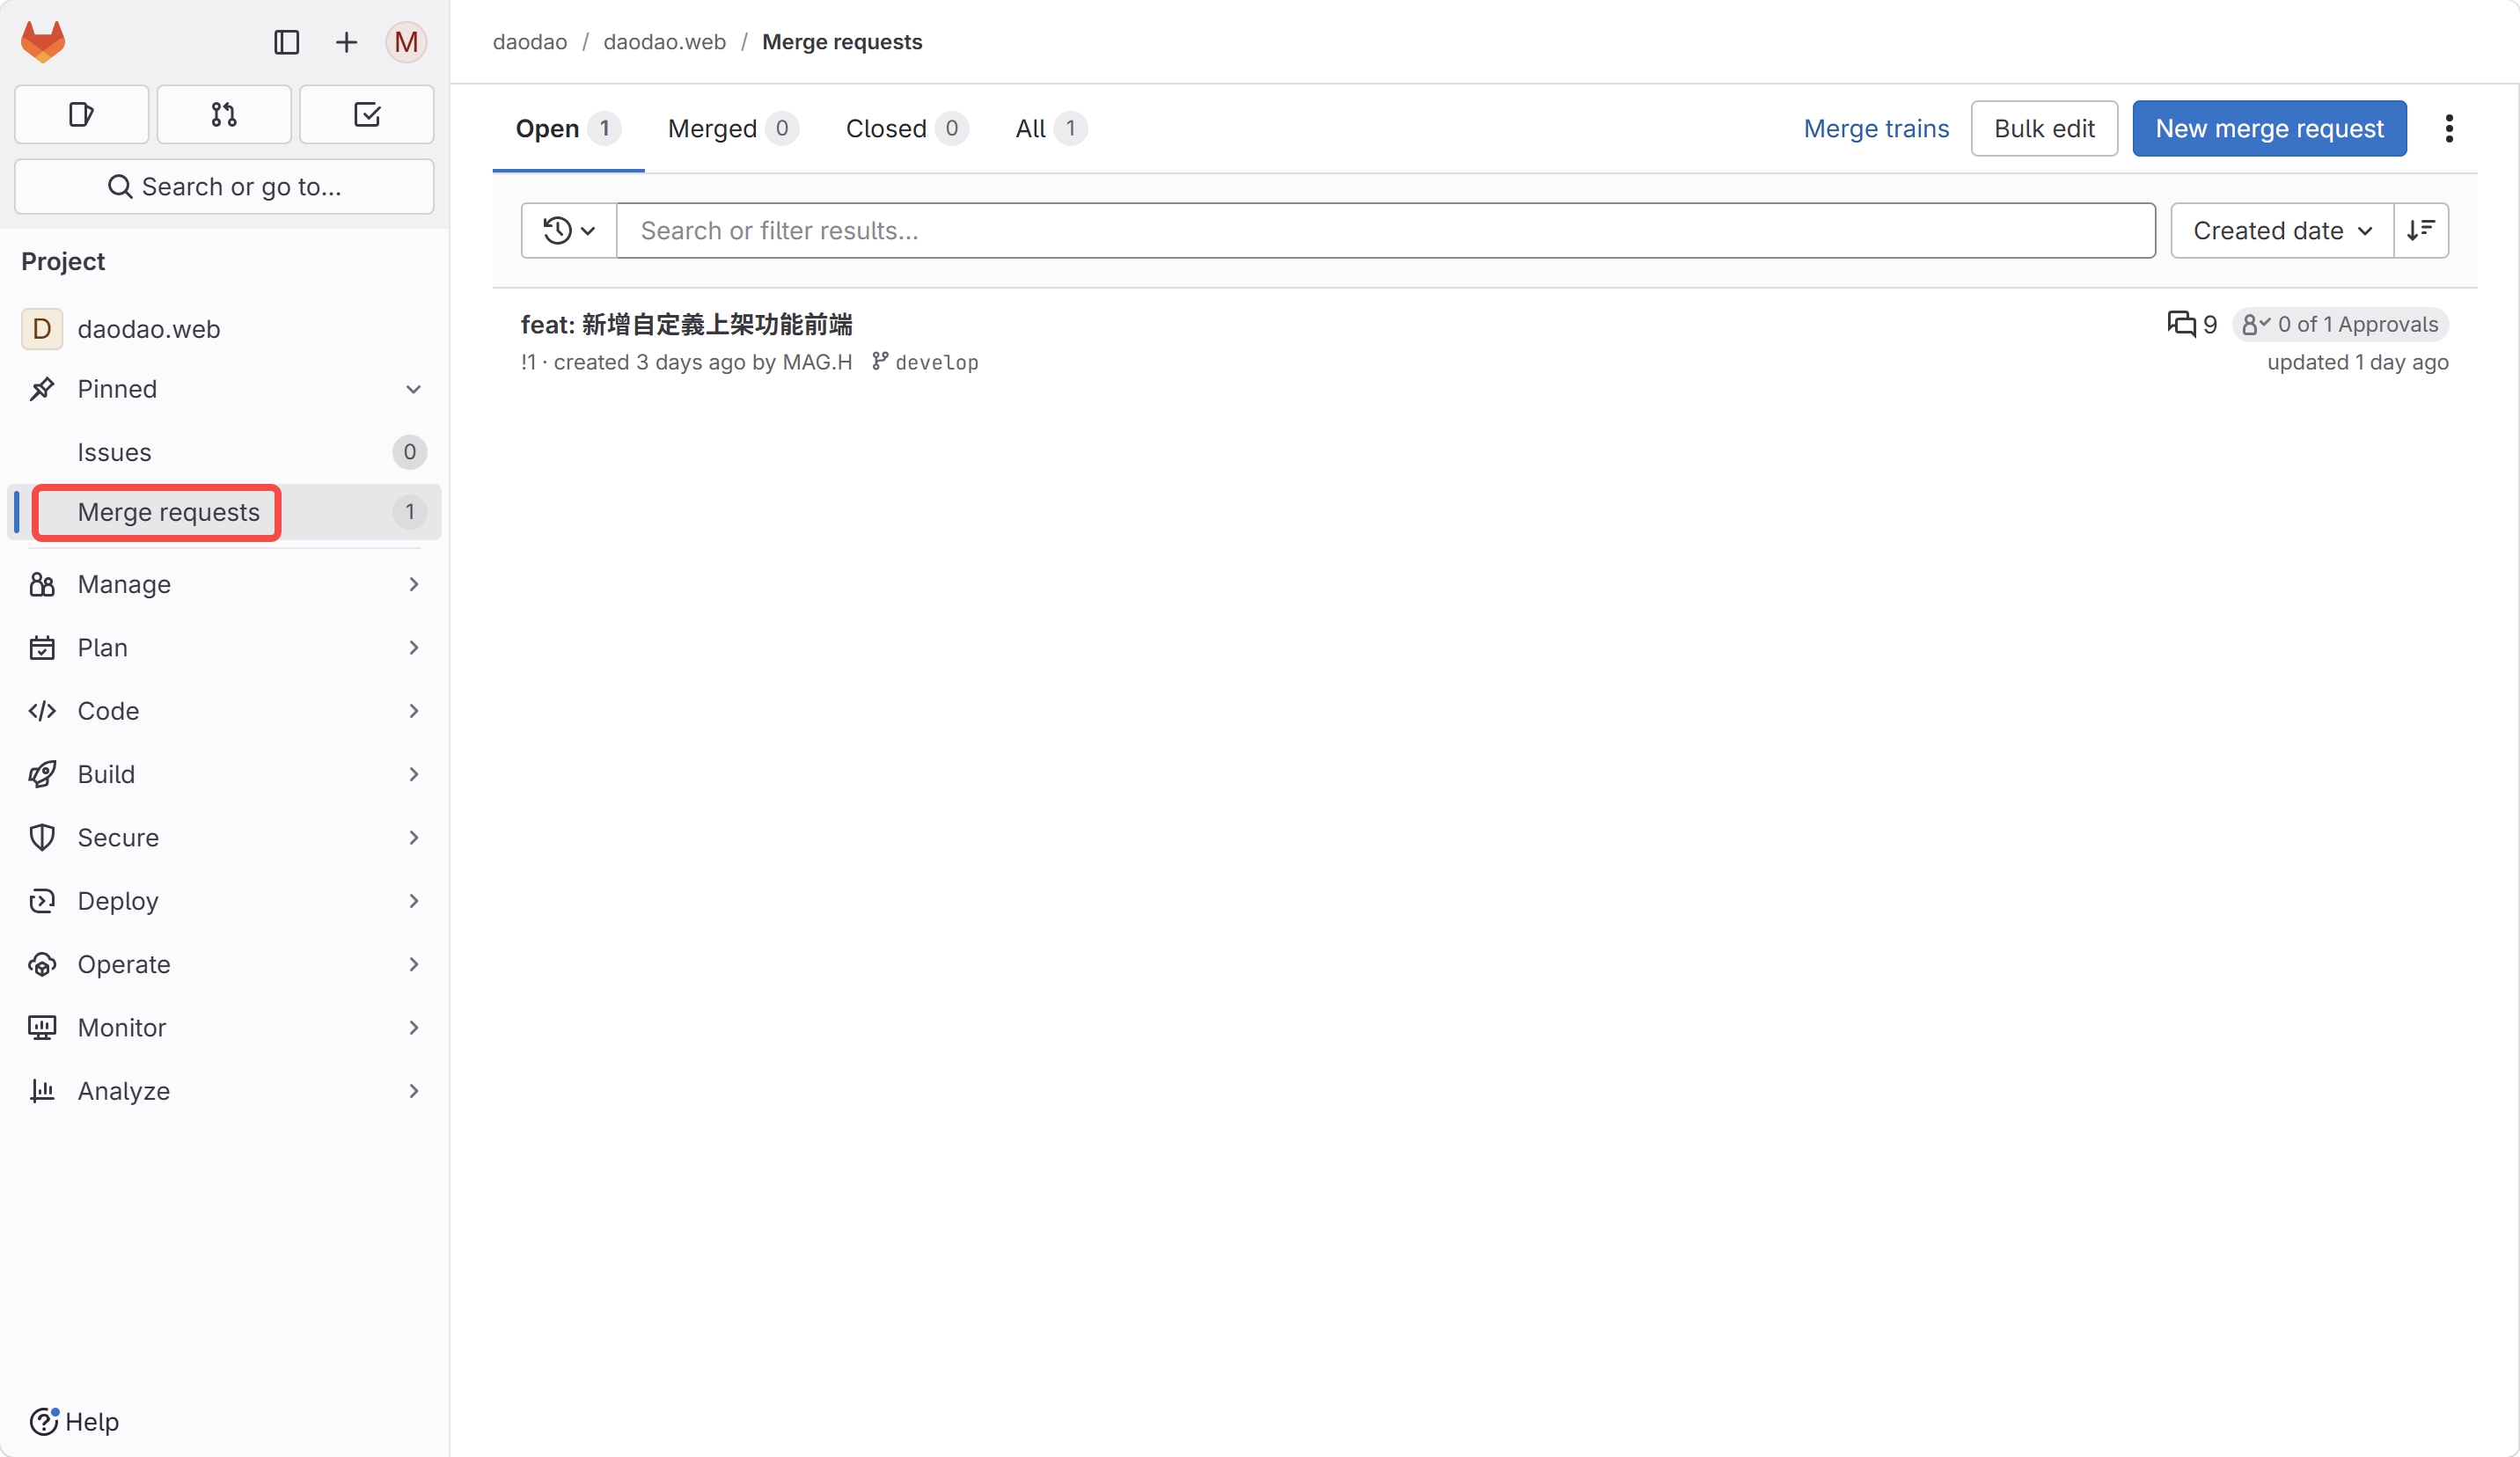Click the daodao.web project name
This screenshot has width=2520, height=1457.
point(149,328)
